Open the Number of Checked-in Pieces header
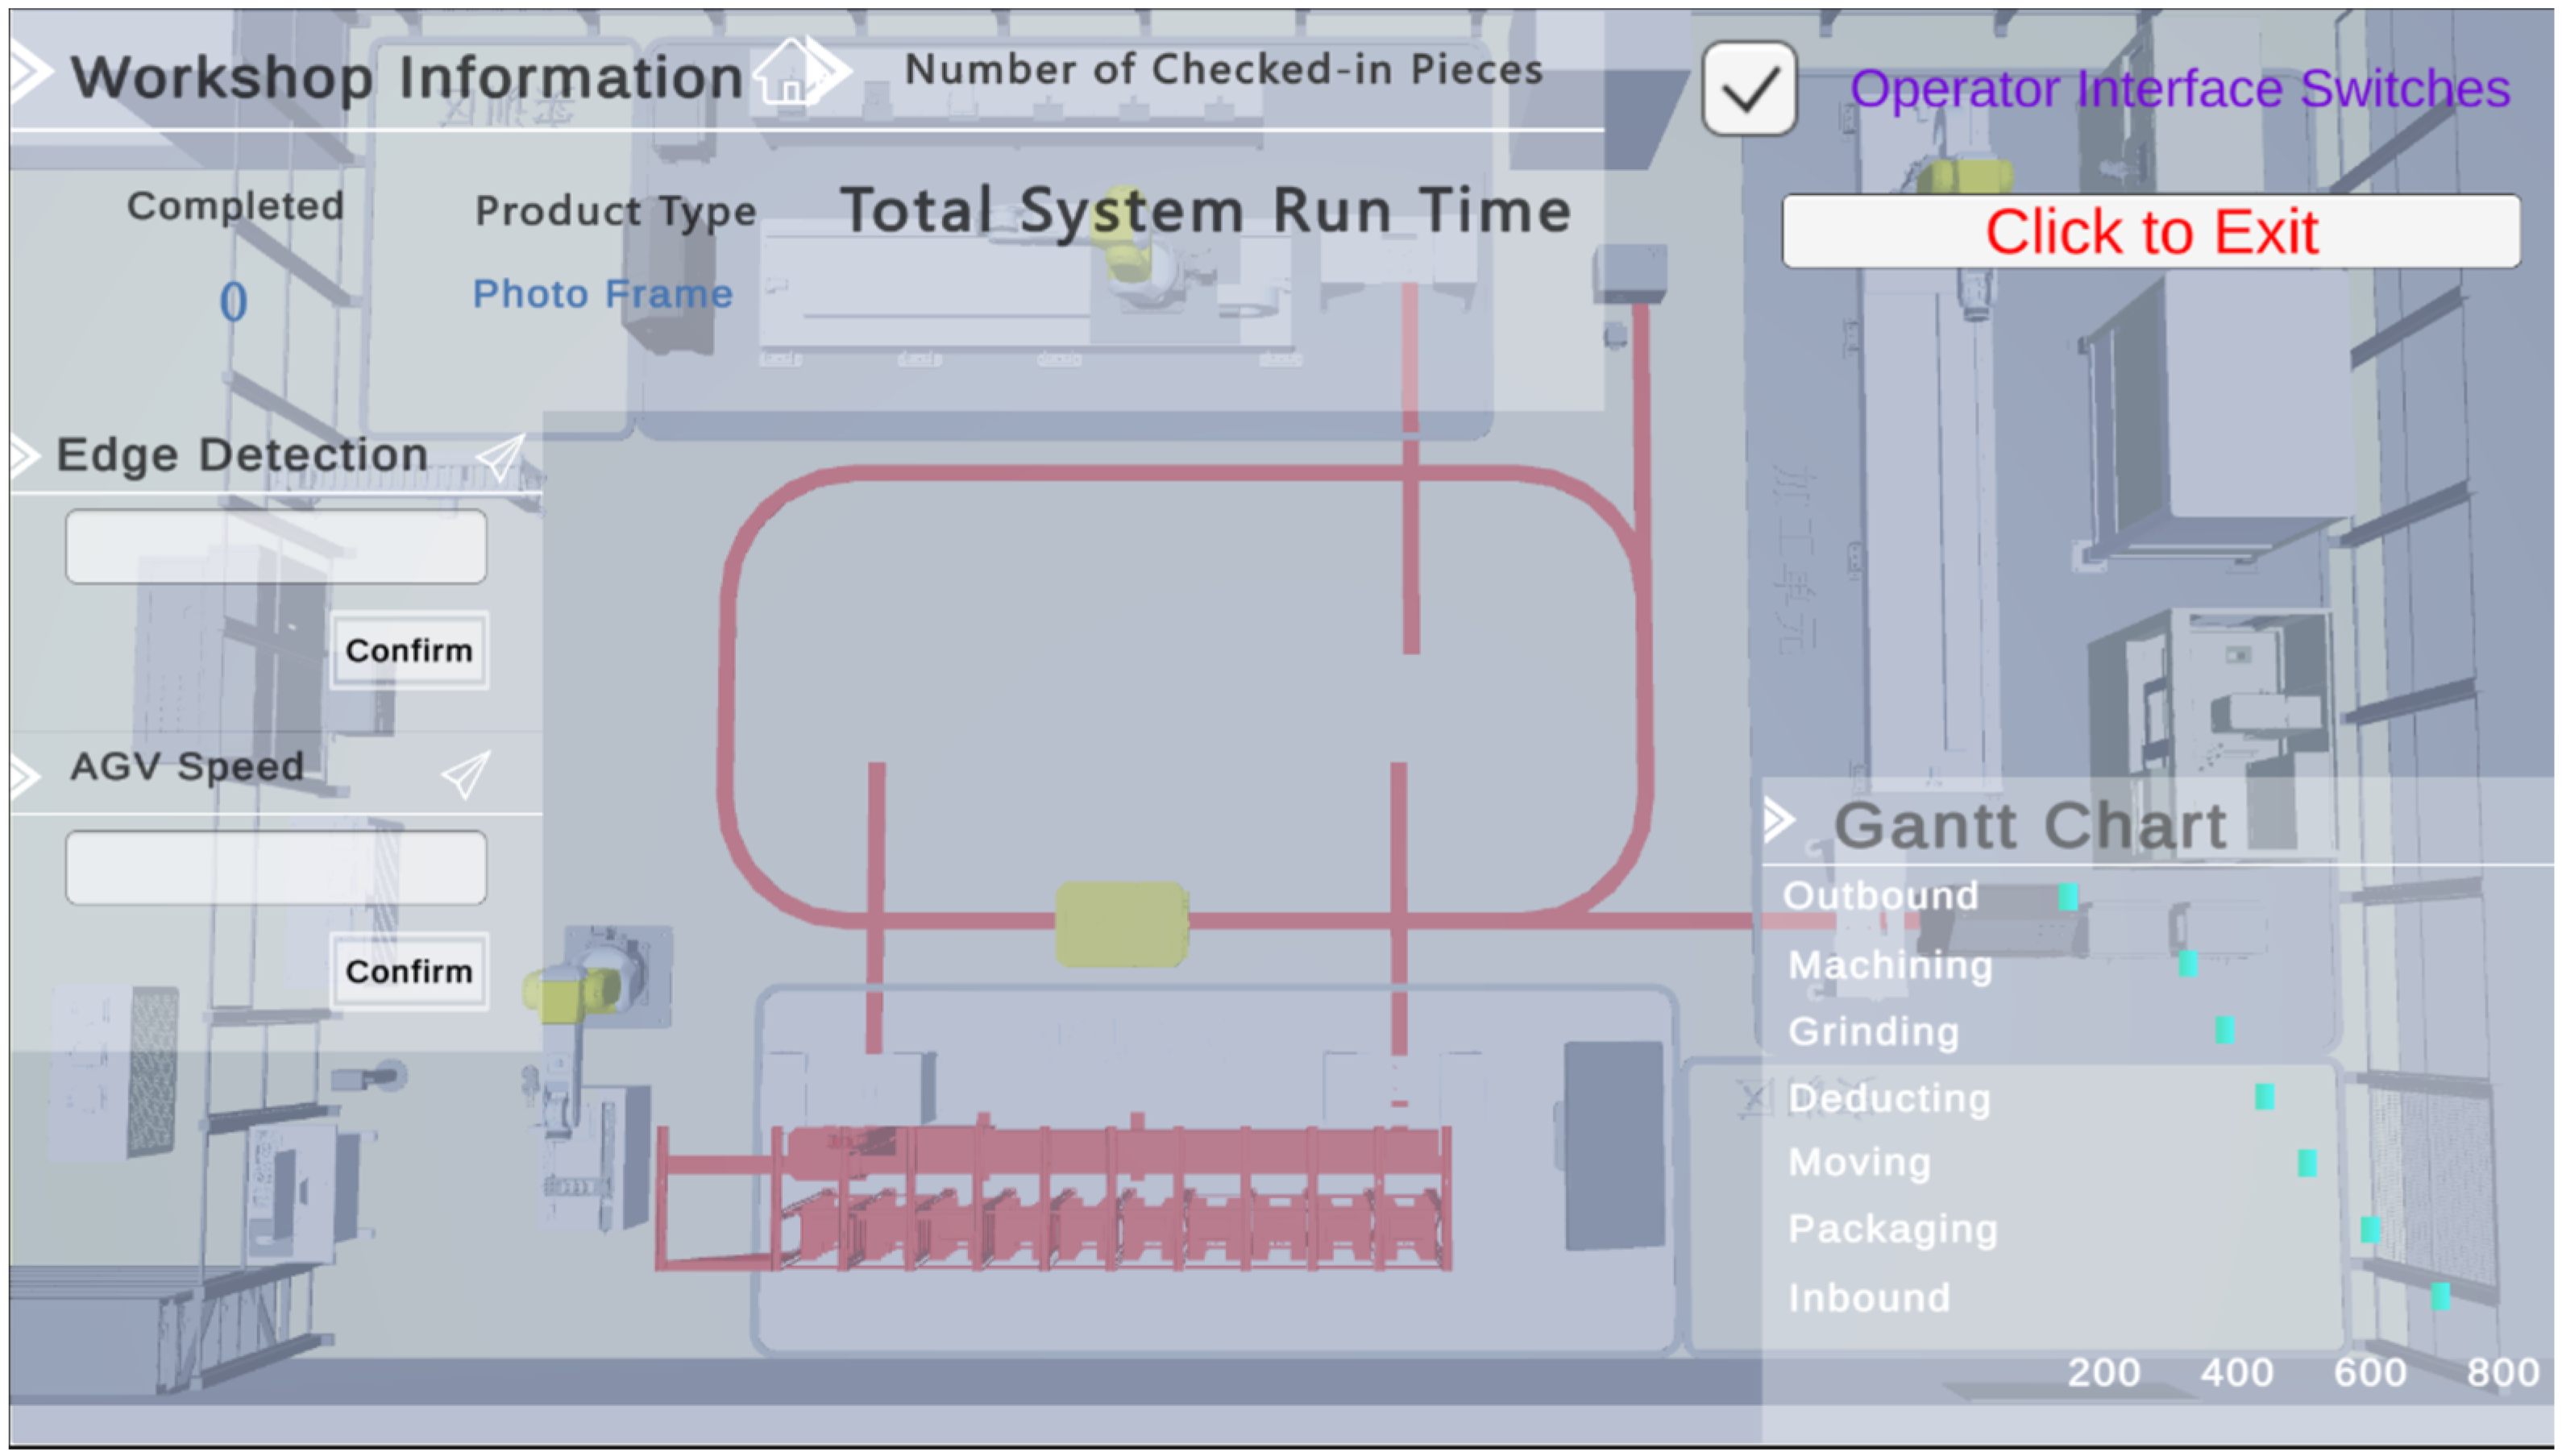 tap(1223, 70)
